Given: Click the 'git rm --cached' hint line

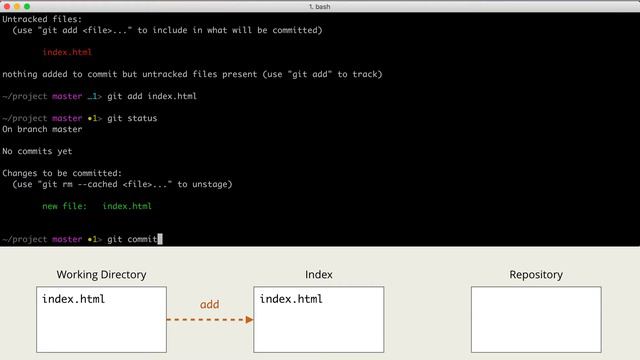Looking at the screenshot, I should coord(122,184).
